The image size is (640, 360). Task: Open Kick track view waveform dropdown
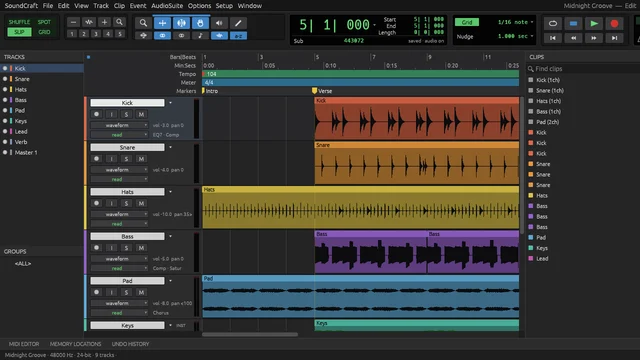[x=119, y=125]
